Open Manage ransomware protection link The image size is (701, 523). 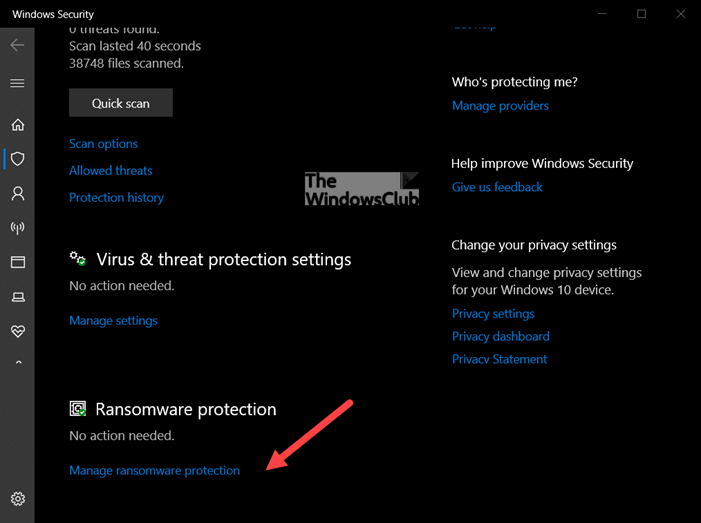(154, 471)
